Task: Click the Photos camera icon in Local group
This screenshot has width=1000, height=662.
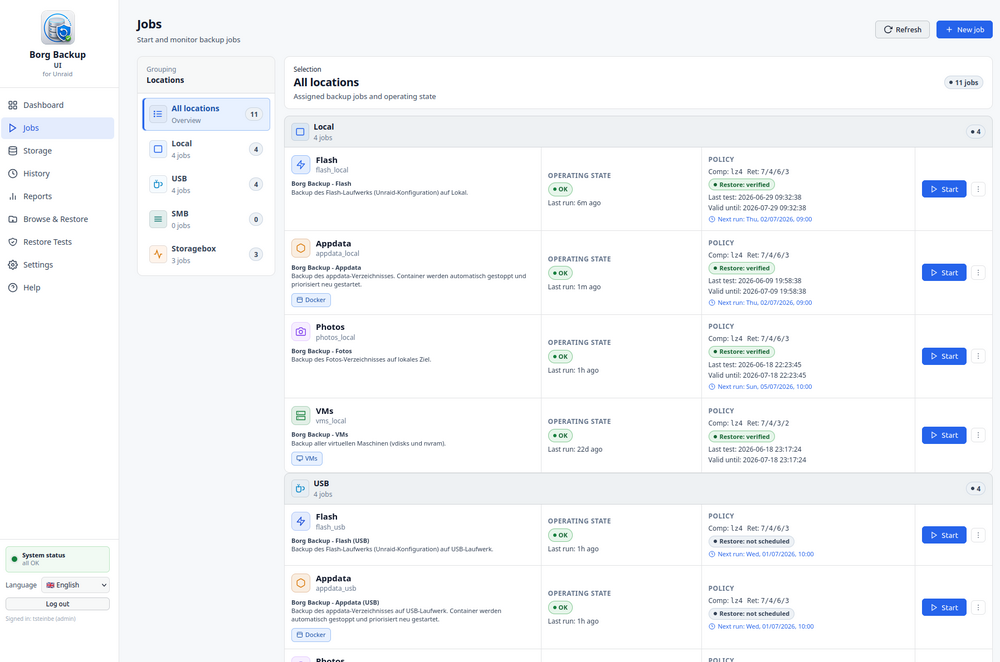Action: click(300, 332)
